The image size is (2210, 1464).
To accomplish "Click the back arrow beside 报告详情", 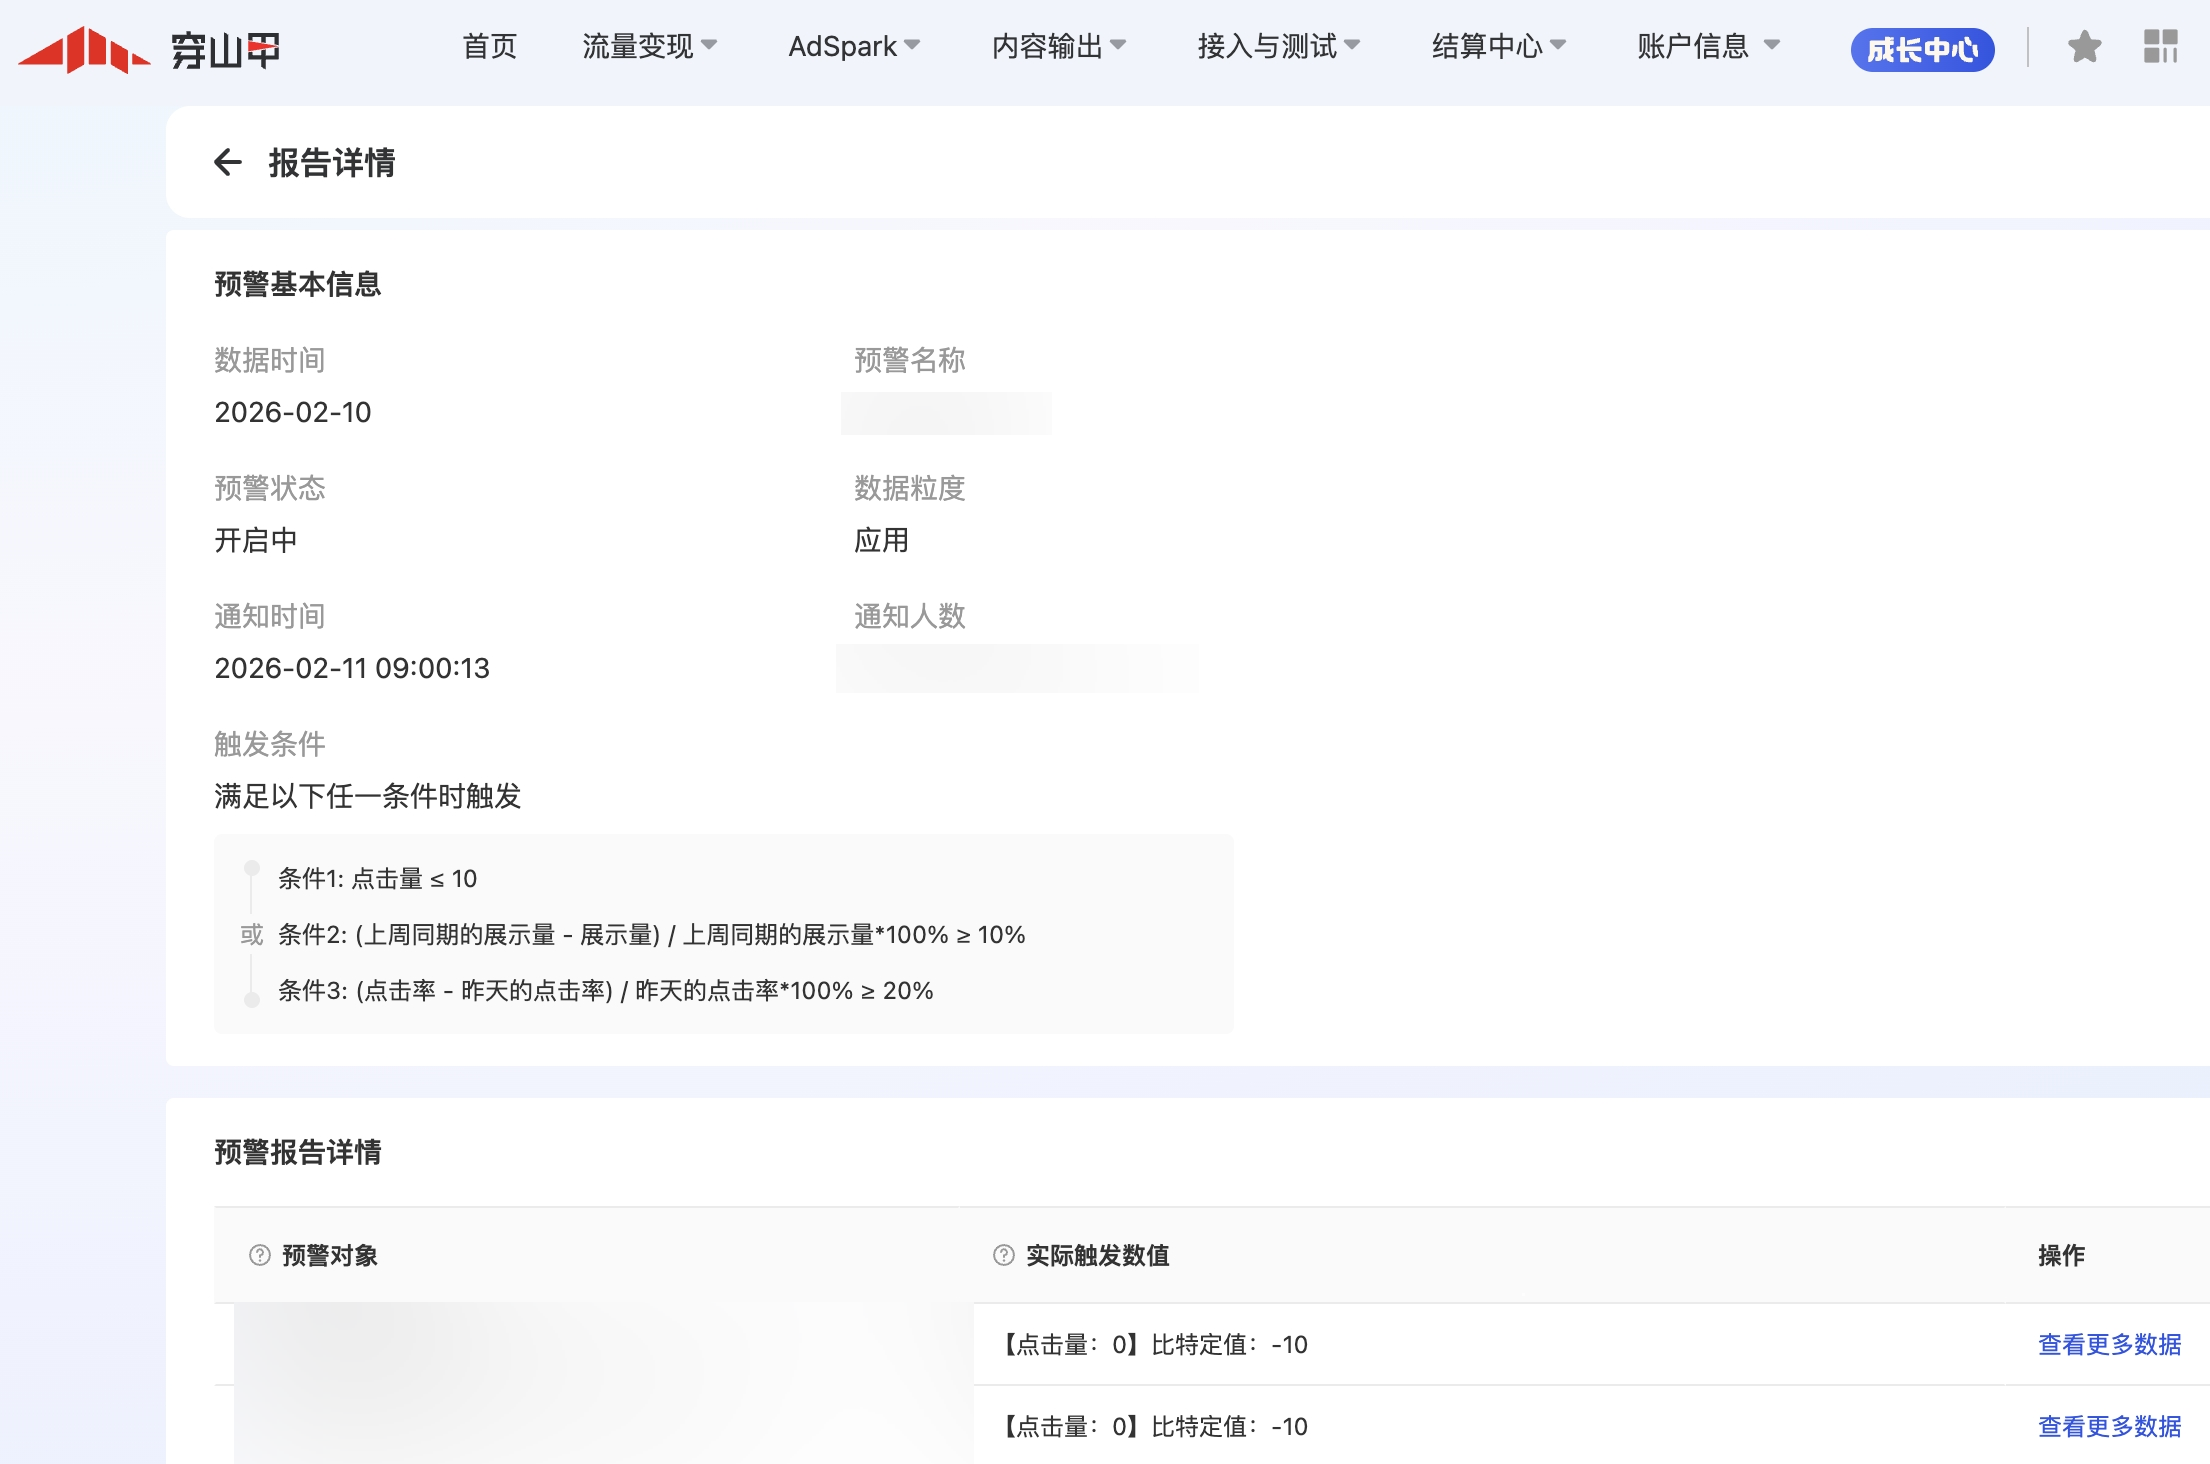I will tap(228, 162).
